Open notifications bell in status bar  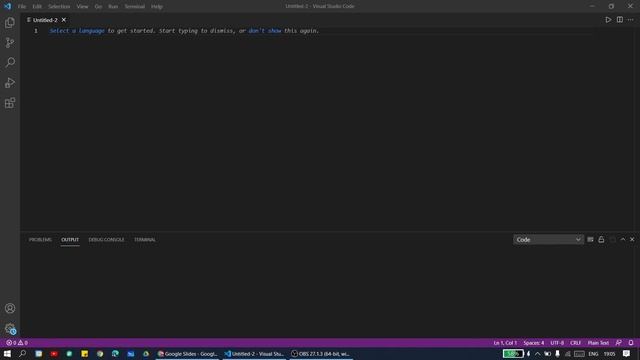point(631,343)
